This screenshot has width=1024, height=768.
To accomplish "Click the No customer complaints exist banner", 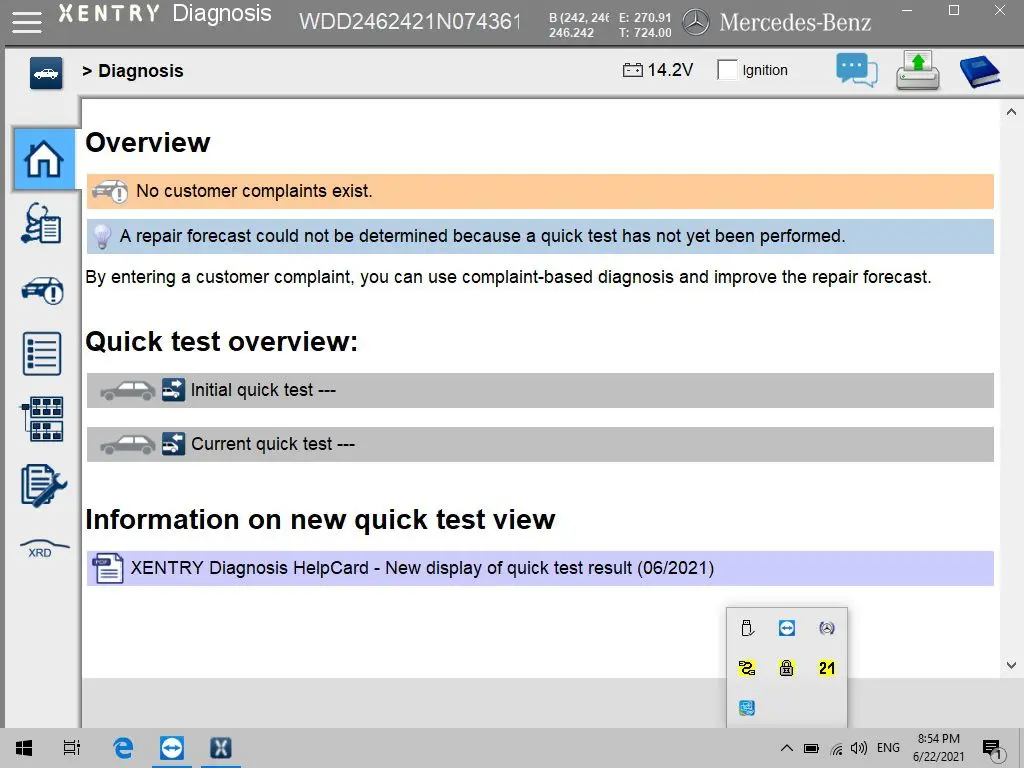I will (540, 191).
